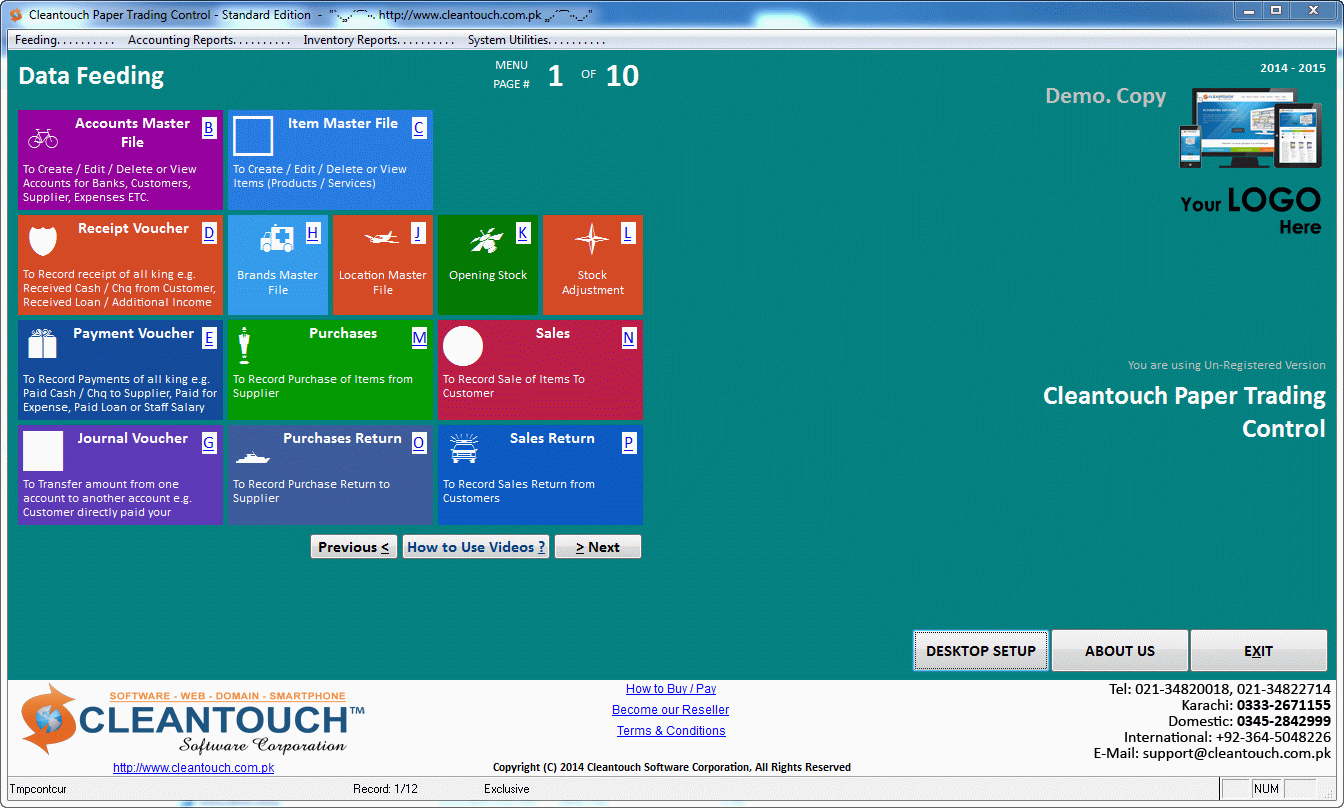The height and width of the screenshot is (808, 1344).
Task: Open the Purchases tile description text
Action: [323, 386]
